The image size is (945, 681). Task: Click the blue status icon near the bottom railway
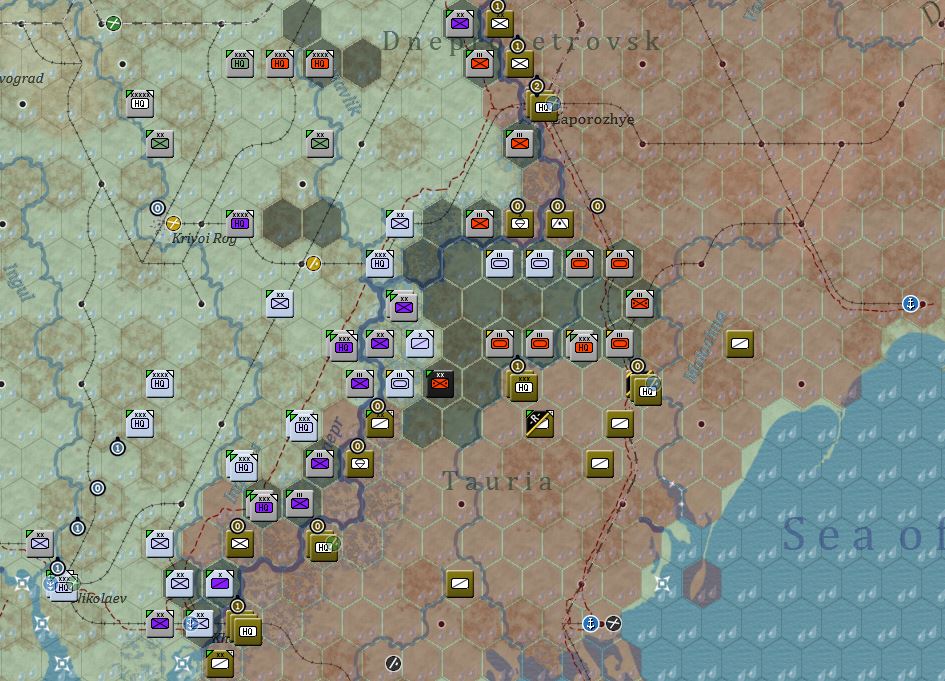pyautogui.click(x=590, y=625)
